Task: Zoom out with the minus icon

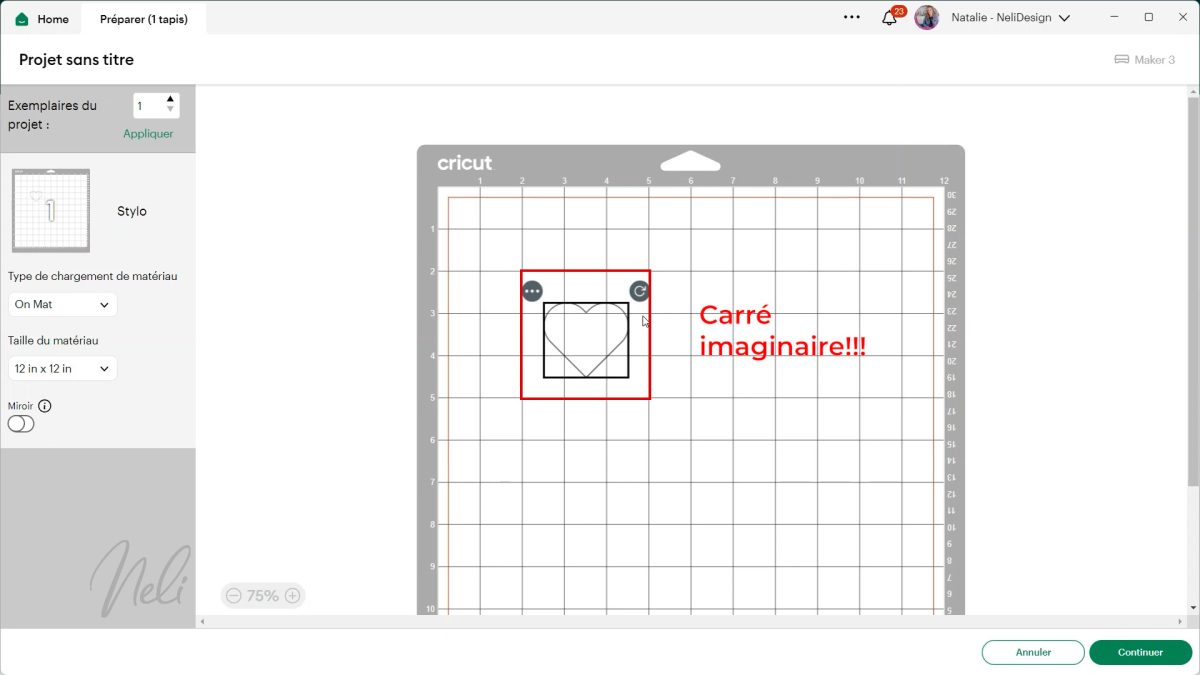Action: 233,595
